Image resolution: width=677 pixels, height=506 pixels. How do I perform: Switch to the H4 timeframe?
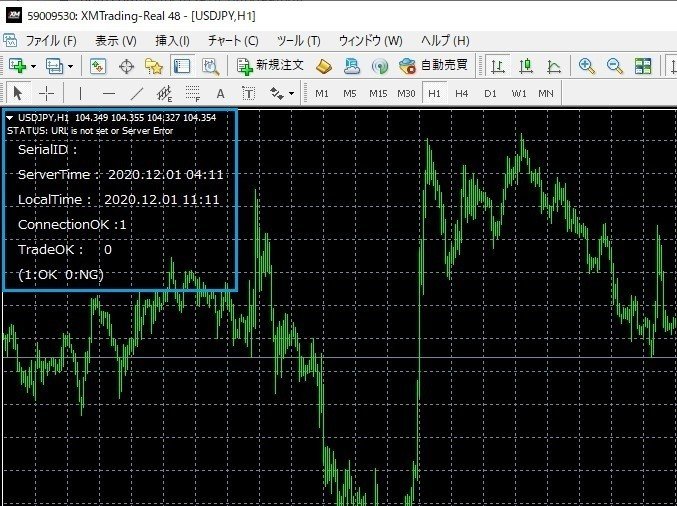tap(462, 93)
